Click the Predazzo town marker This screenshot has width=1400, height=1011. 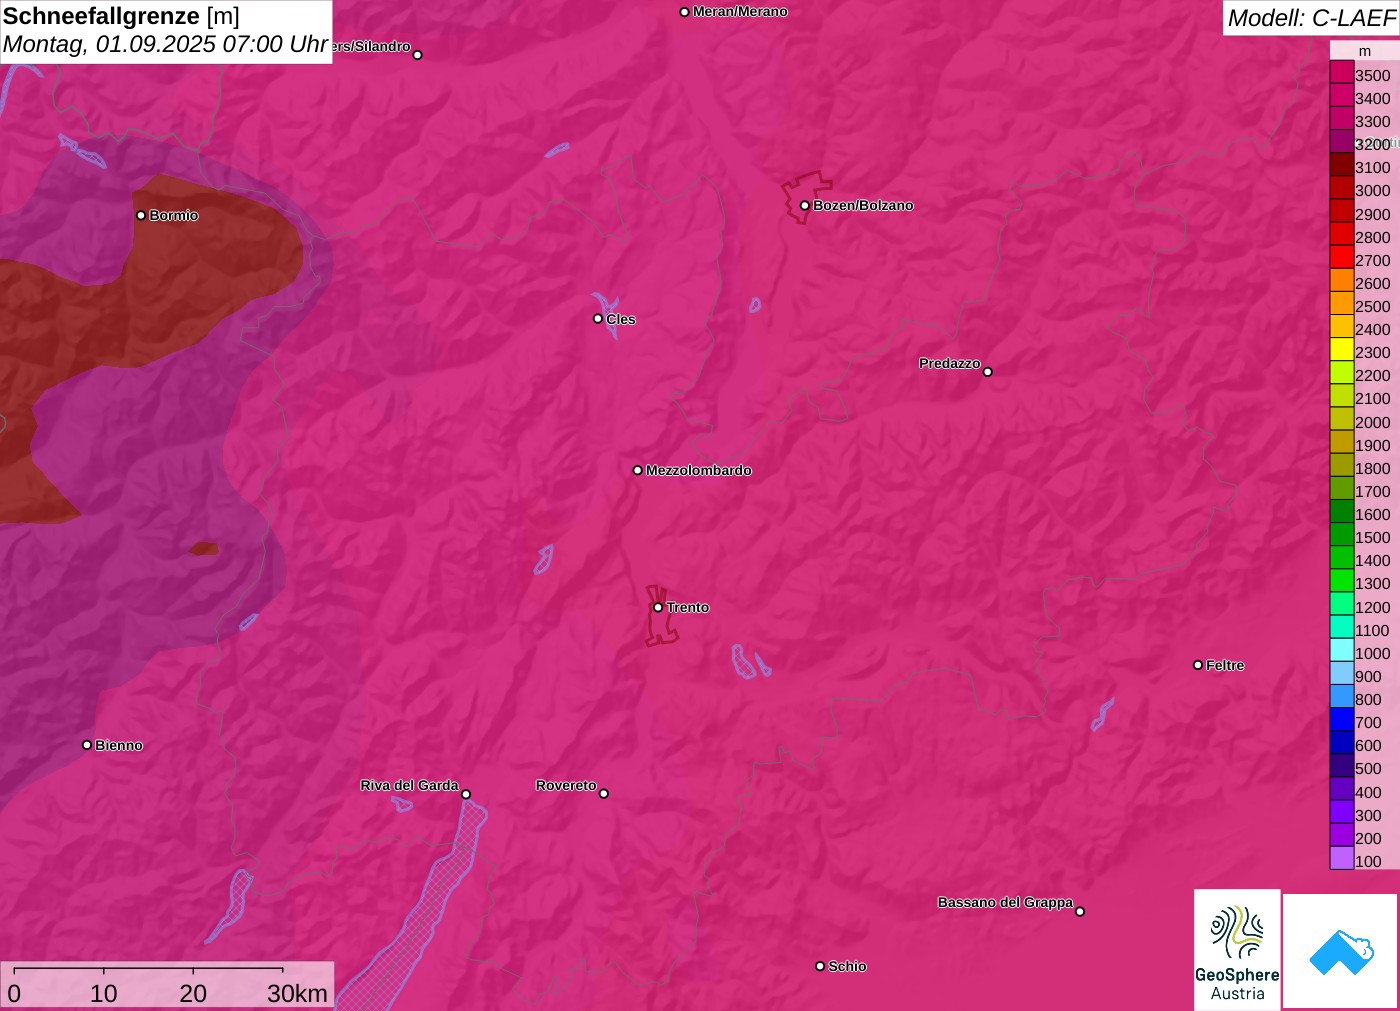(x=988, y=372)
